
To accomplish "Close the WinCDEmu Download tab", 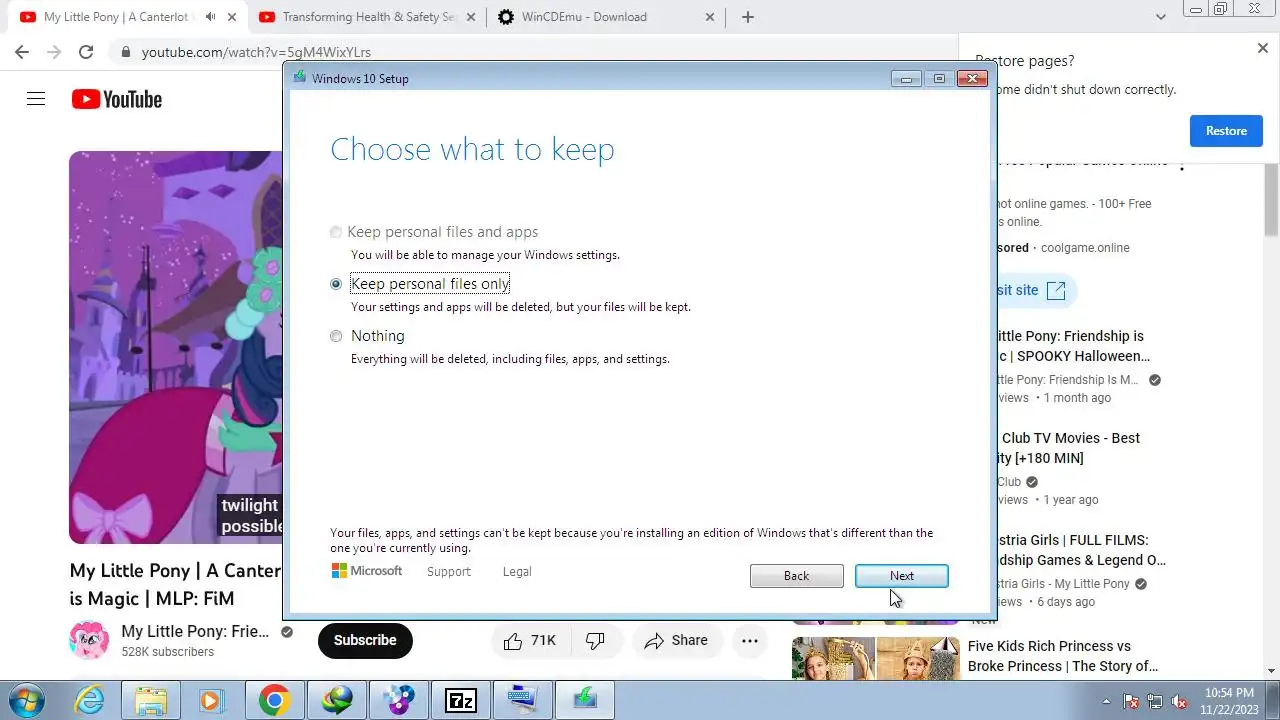I will click(709, 17).
